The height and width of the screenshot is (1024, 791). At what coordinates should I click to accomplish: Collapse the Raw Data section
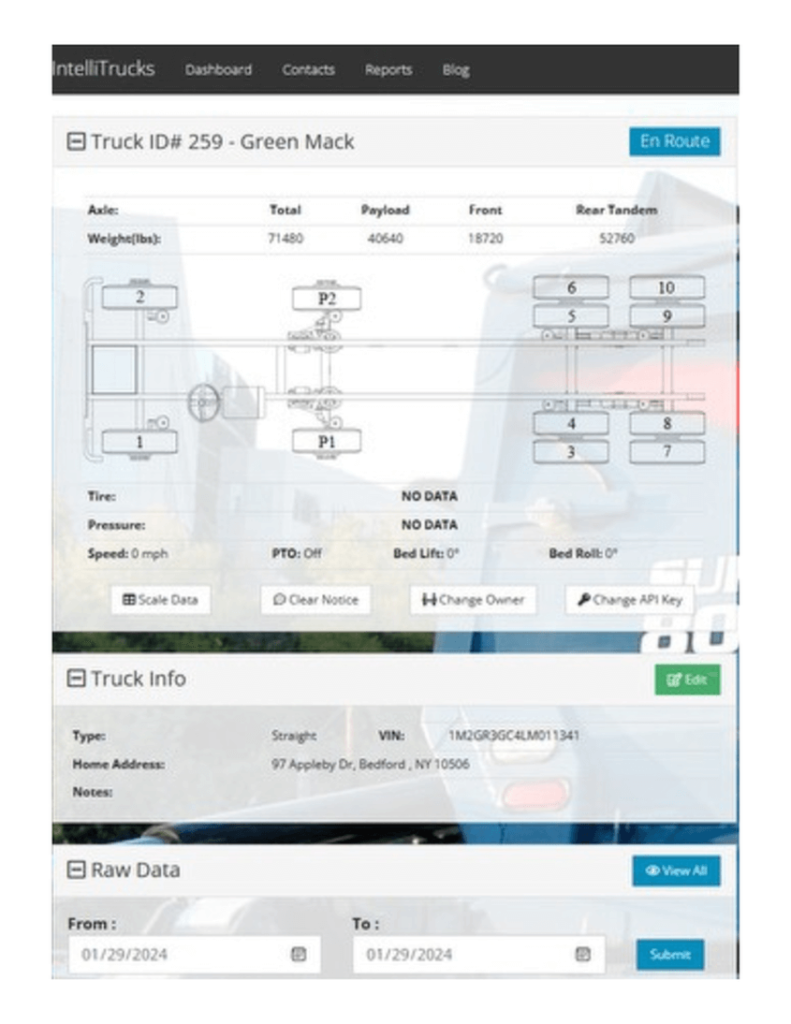point(76,870)
